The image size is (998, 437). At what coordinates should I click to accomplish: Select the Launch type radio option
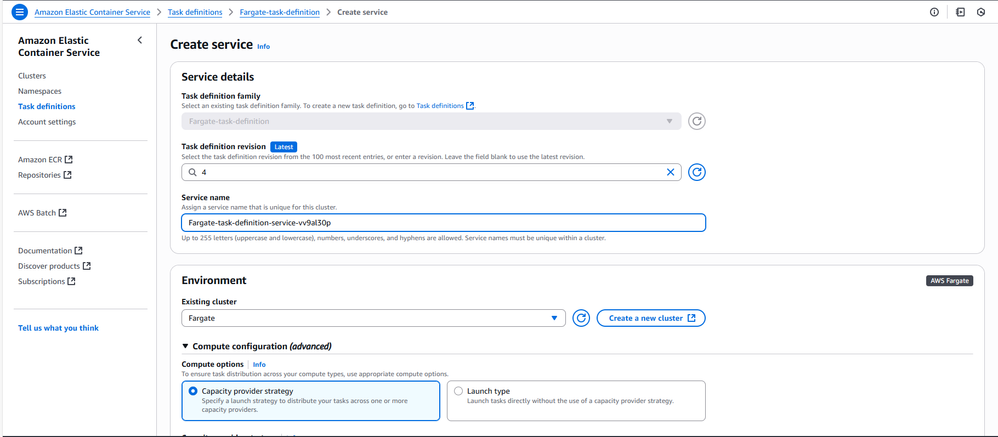pos(459,391)
